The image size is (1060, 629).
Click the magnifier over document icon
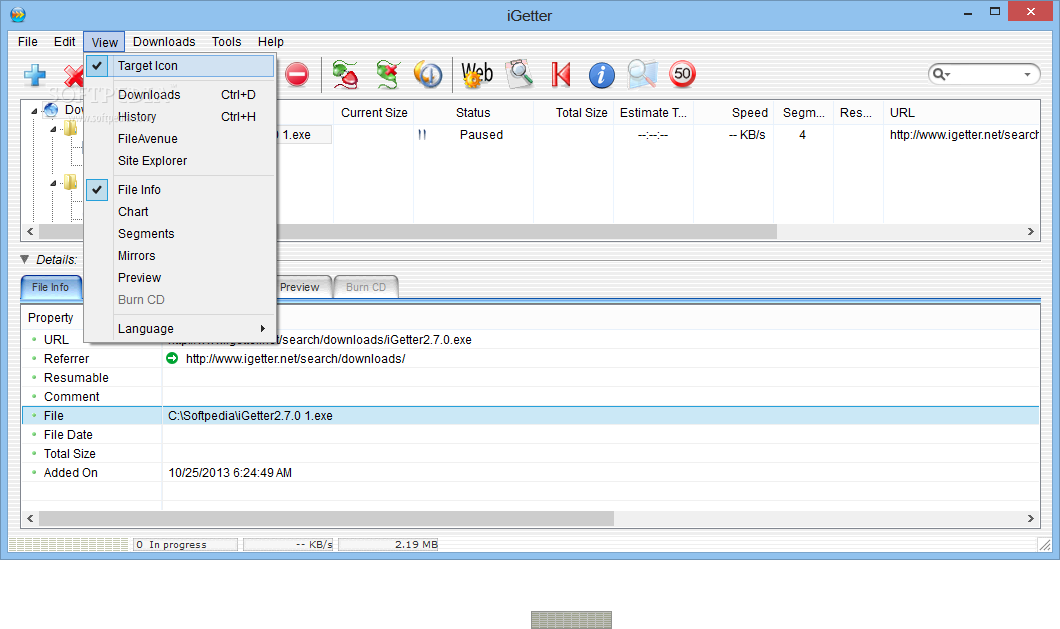click(x=519, y=74)
